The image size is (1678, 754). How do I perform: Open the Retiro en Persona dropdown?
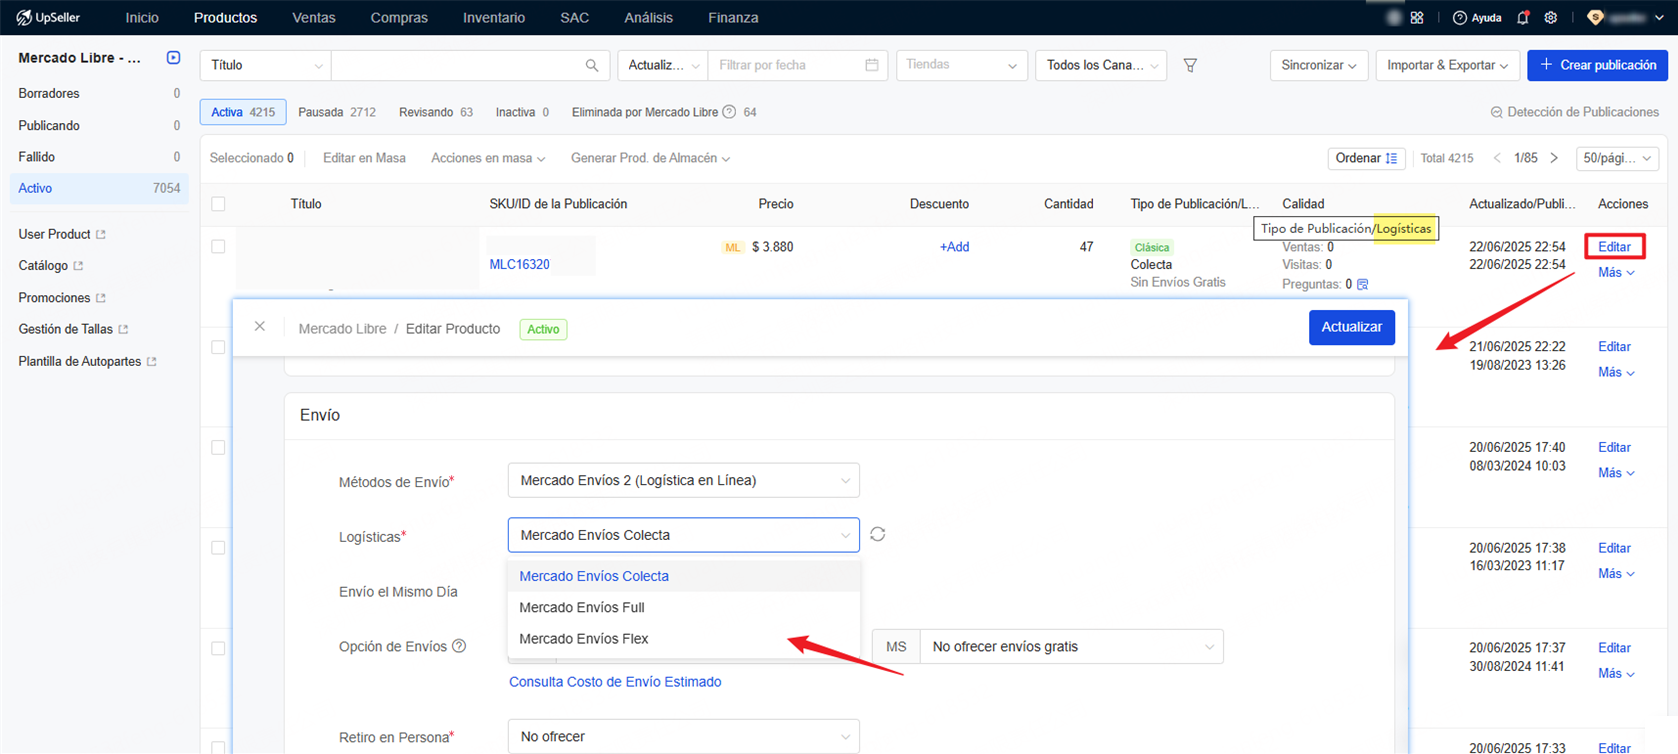[x=684, y=736]
